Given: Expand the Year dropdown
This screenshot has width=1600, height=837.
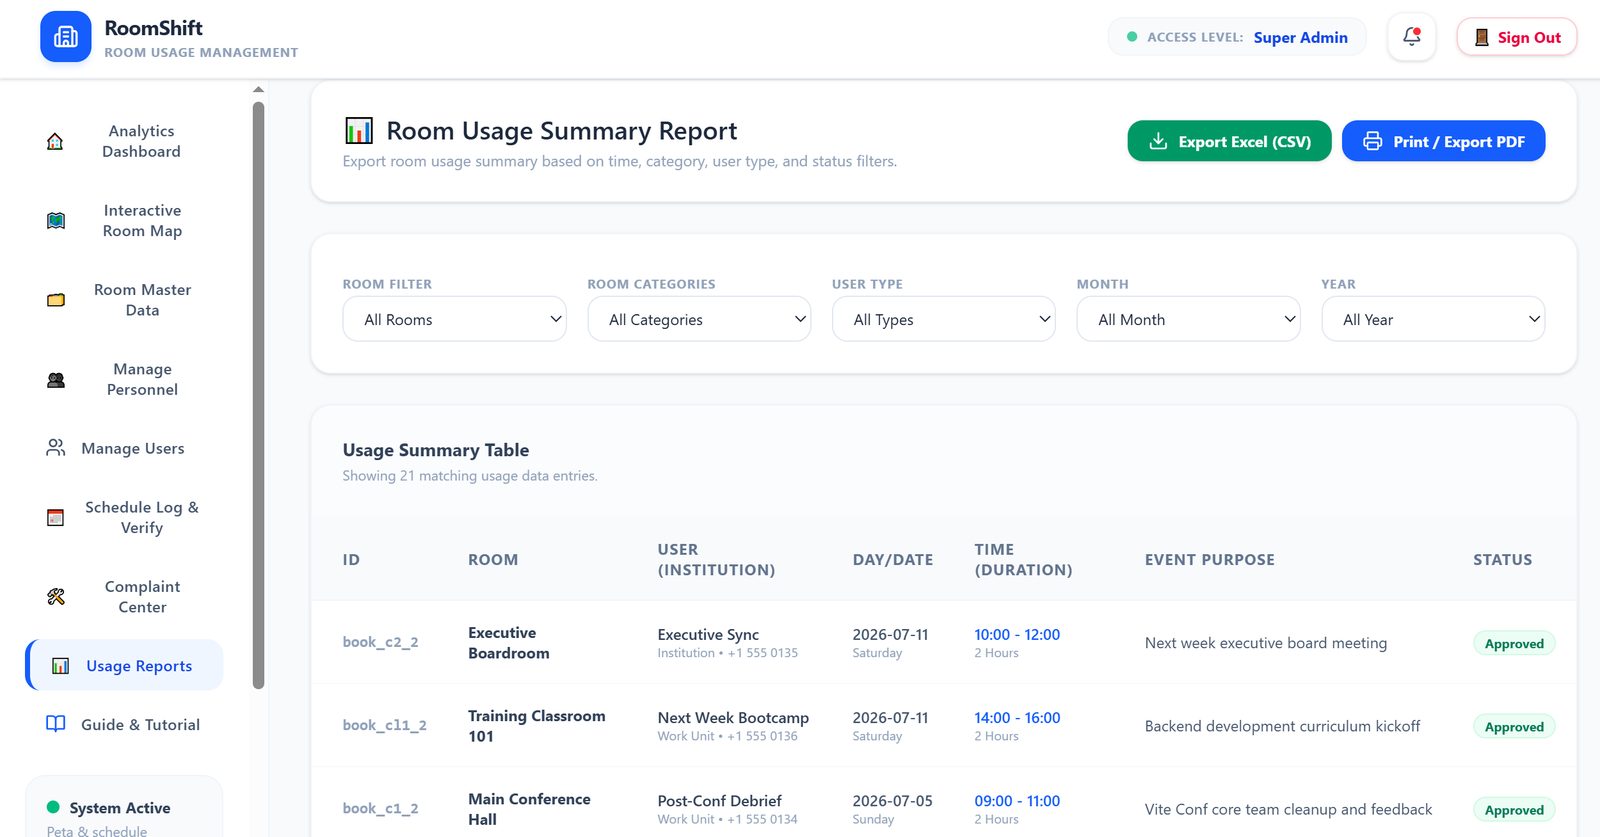Looking at the screenshot, I should pyautogui.click(x=1433, y=319).
